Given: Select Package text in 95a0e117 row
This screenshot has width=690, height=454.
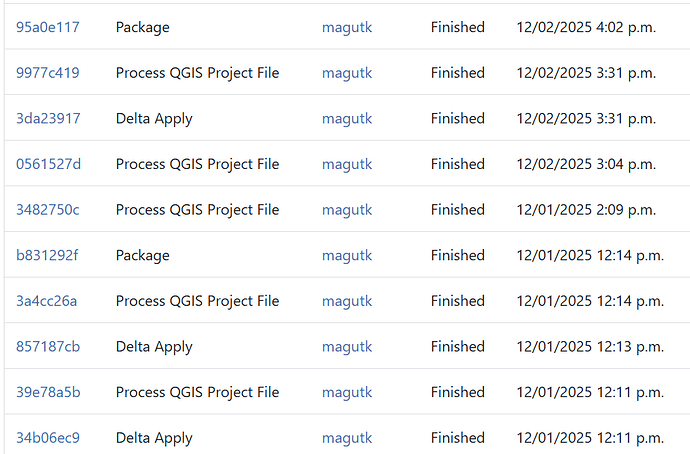Looking at the screenshot, I should click(x=143, y=27).
